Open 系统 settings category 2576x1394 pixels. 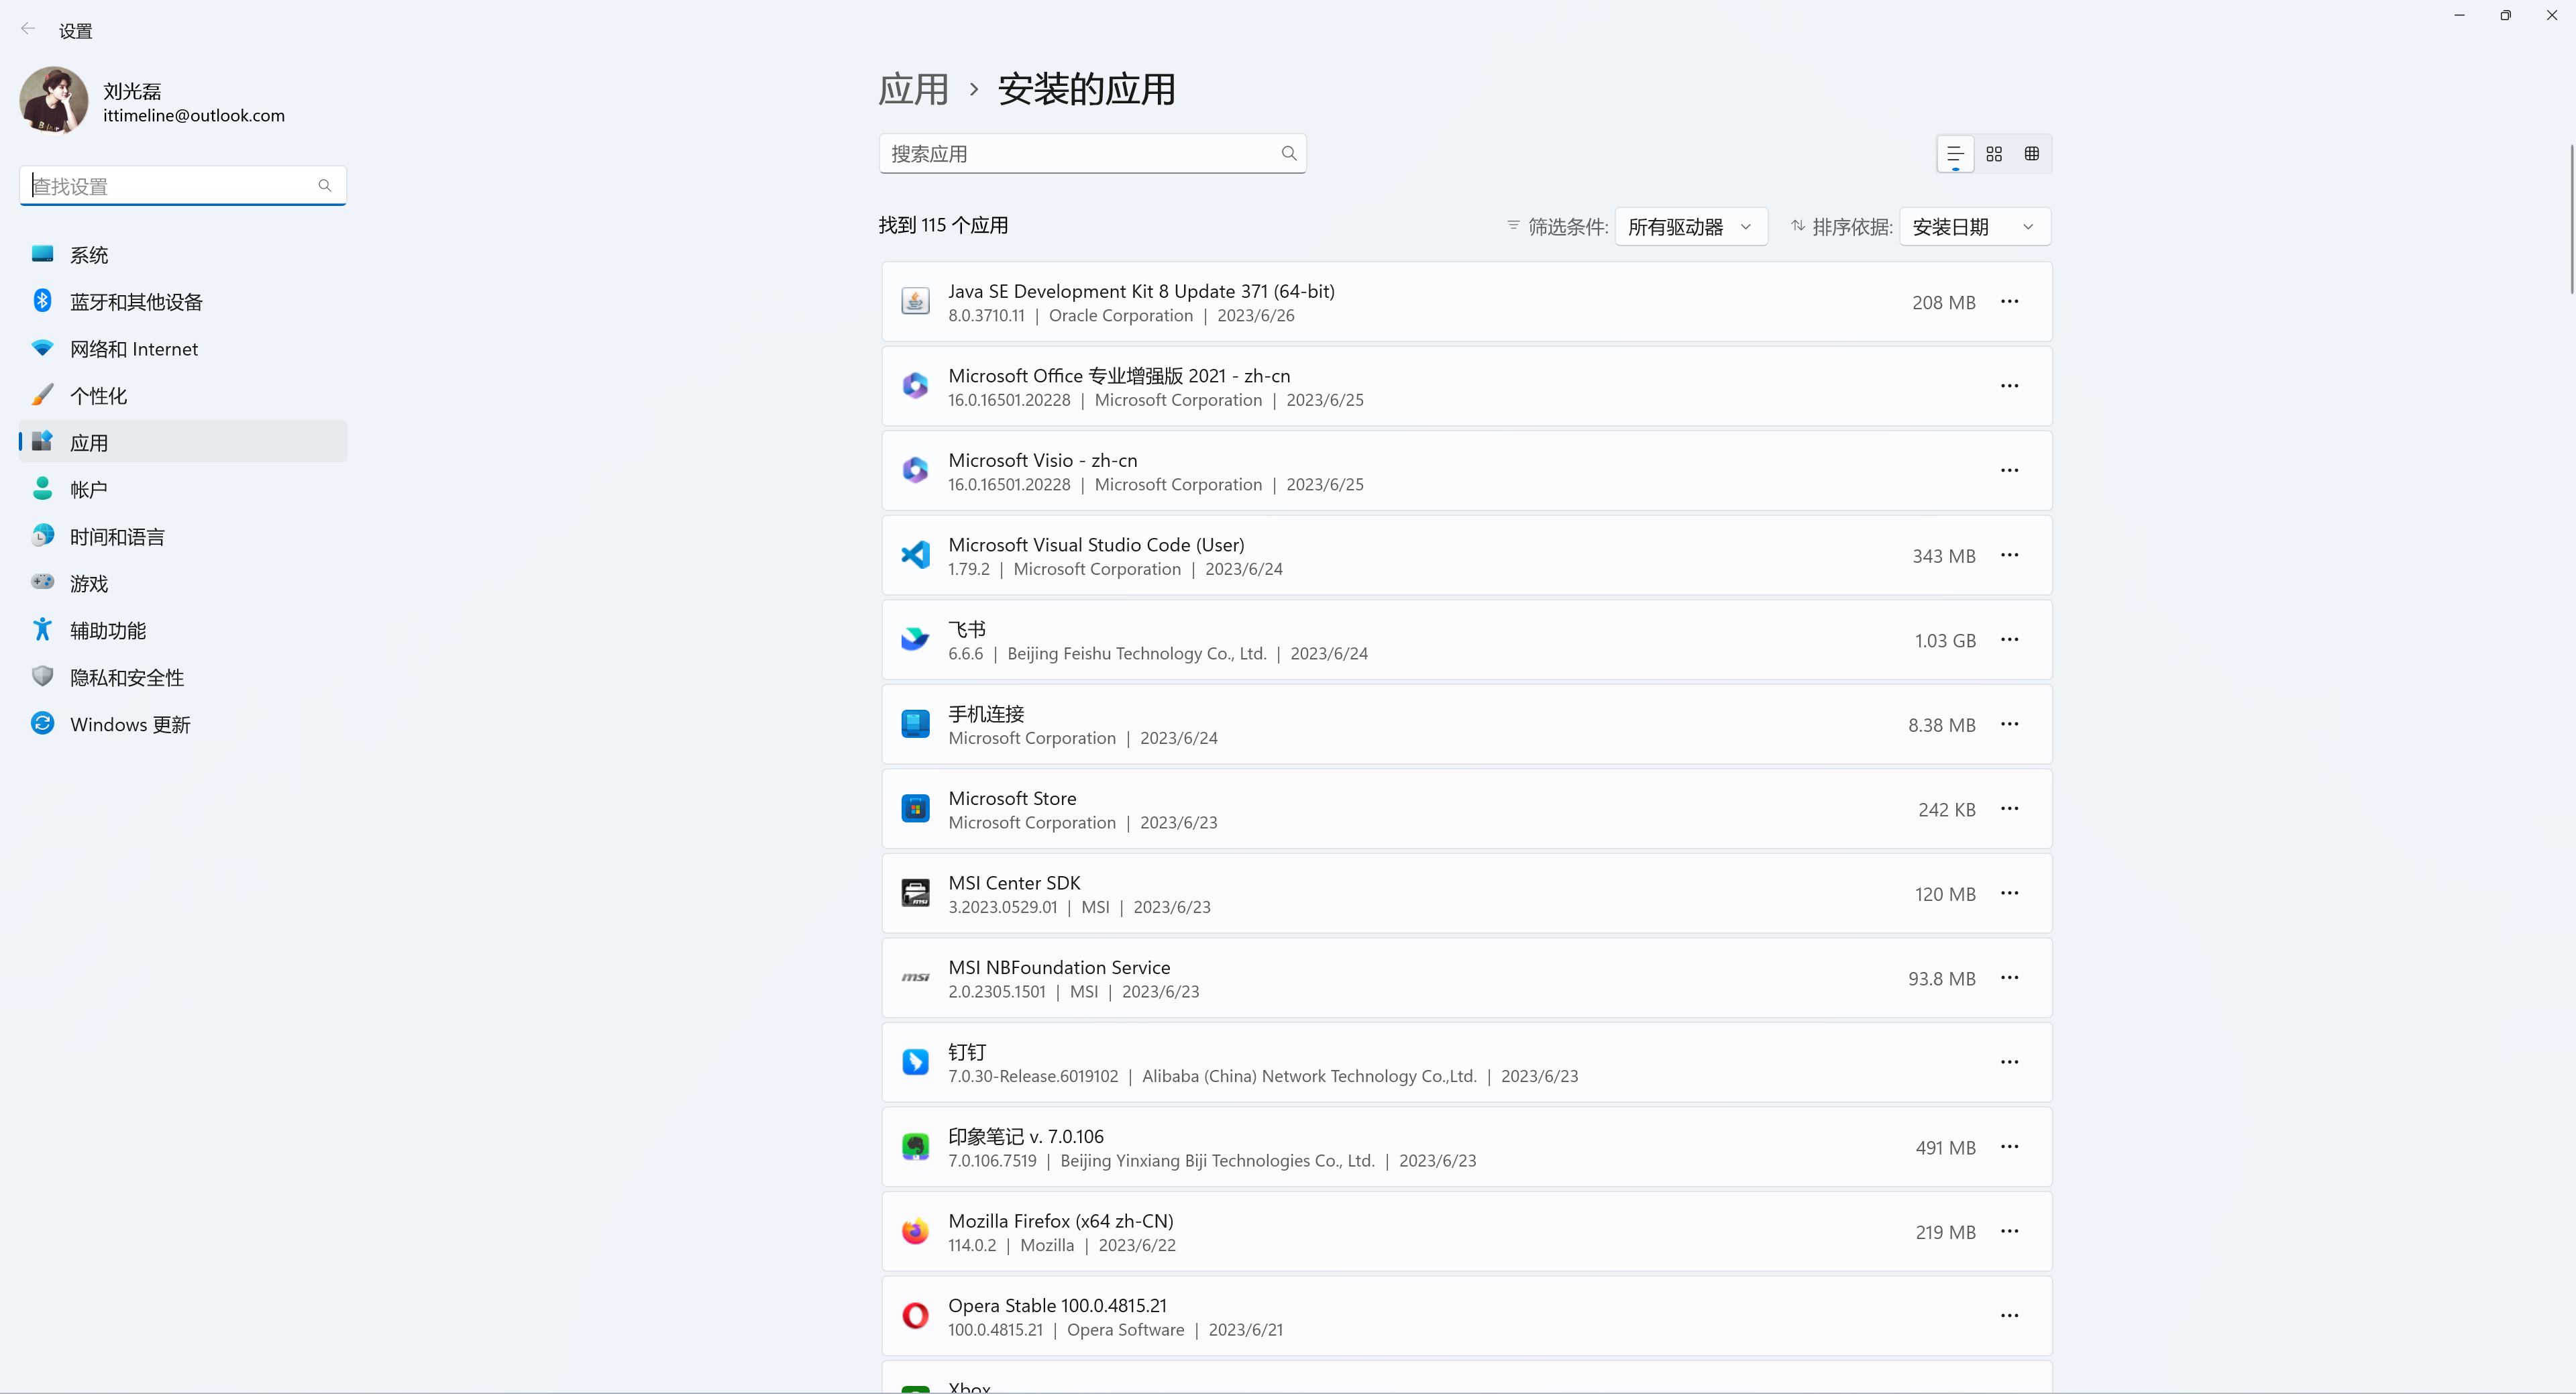[x=183, y=255]
